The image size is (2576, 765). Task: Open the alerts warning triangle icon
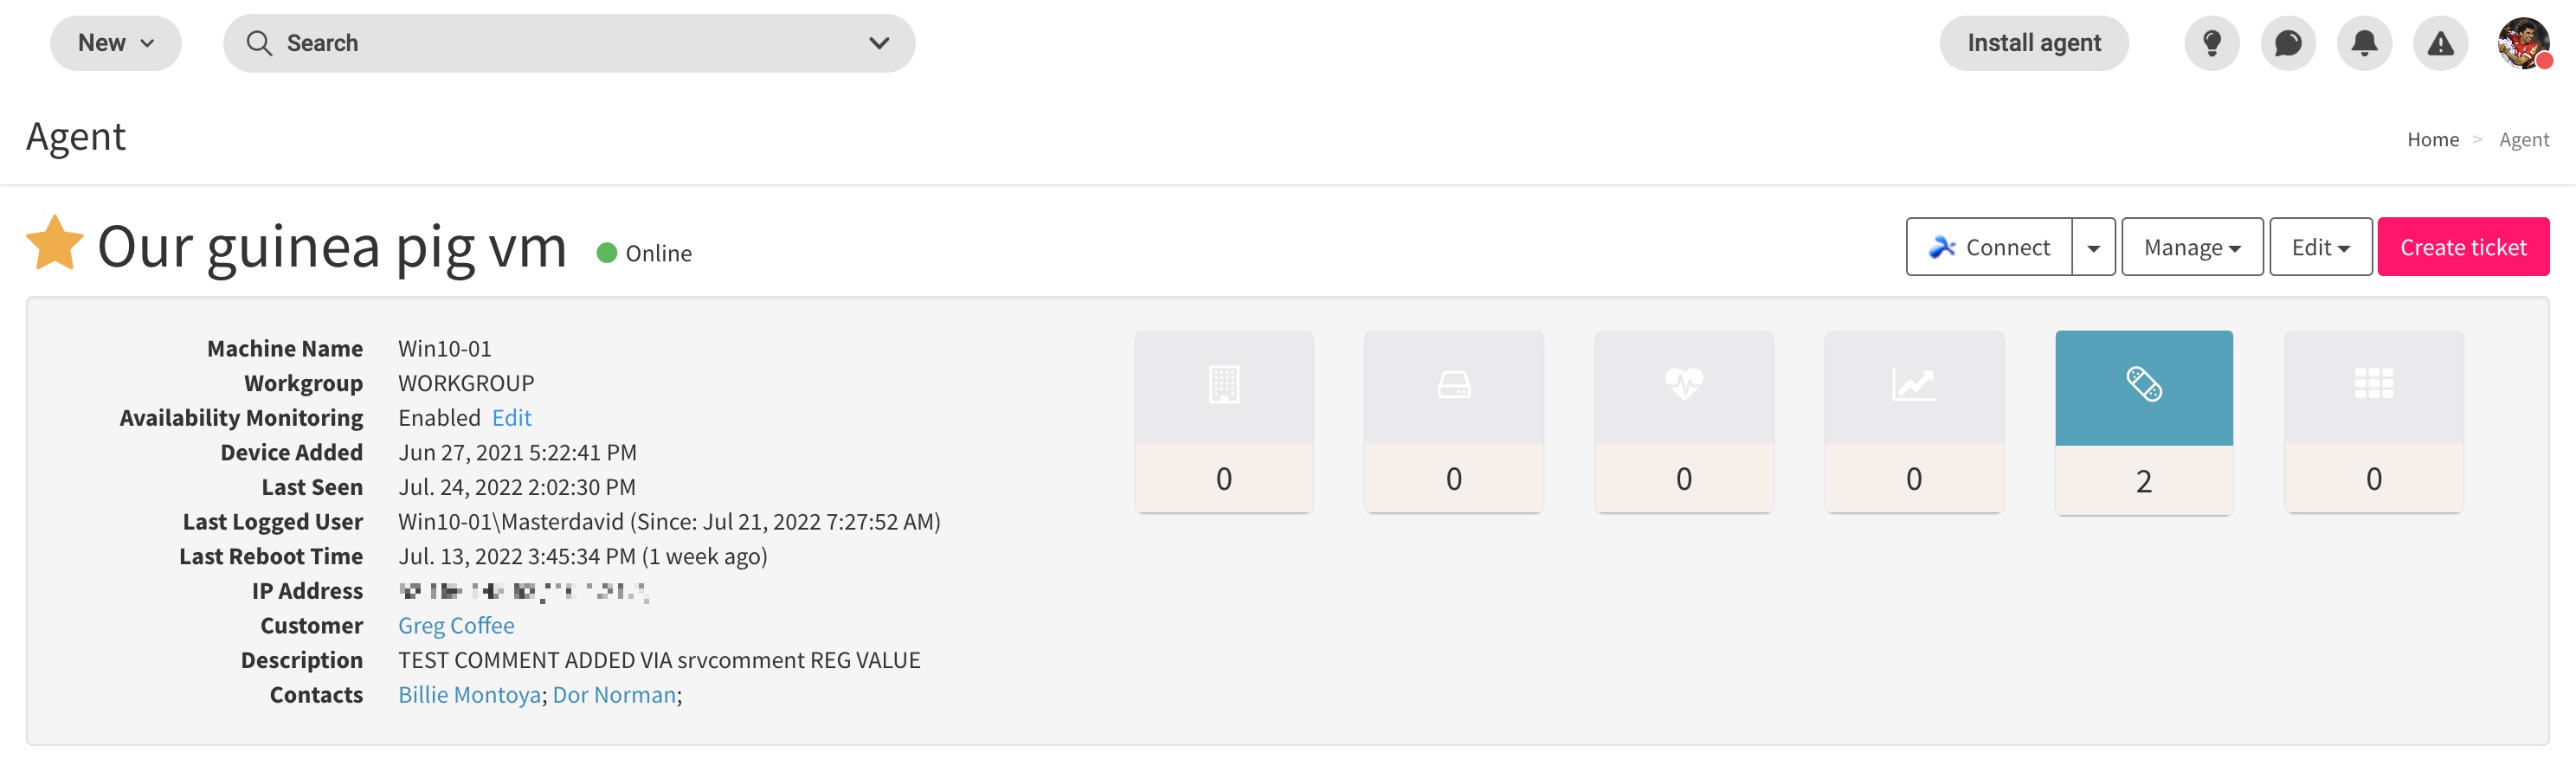[2440, 43]
